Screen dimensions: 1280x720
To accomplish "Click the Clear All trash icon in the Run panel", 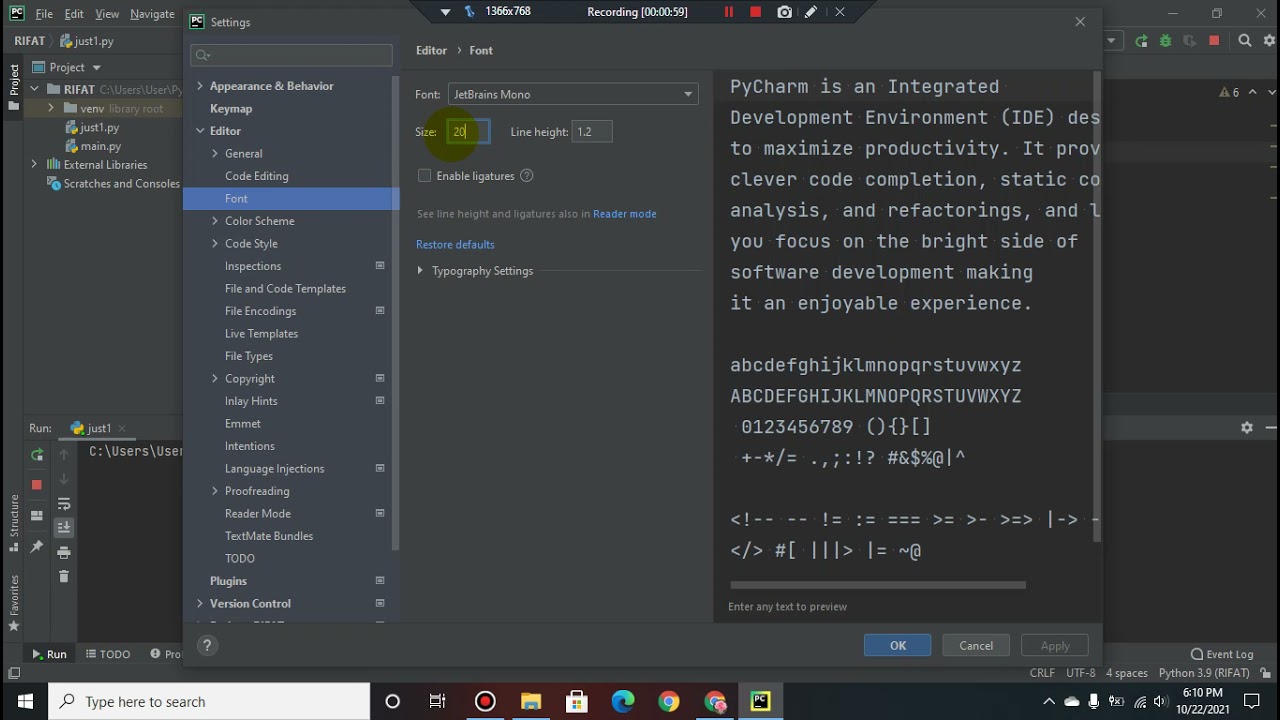I will point(64,576).
